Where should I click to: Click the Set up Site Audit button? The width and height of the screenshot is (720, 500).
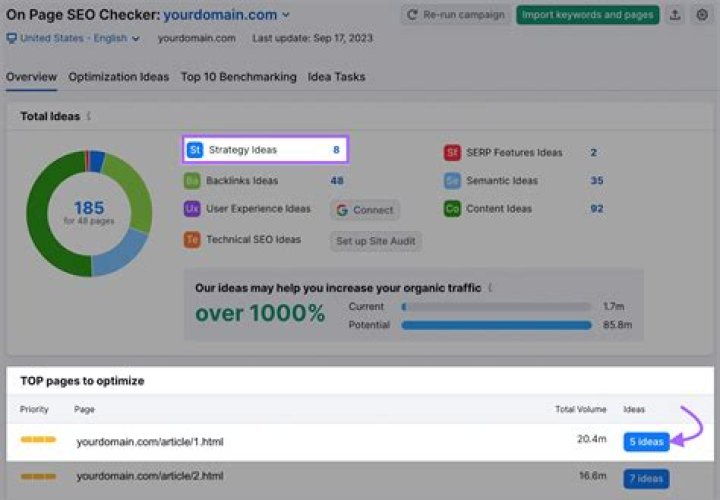point(378,241)
